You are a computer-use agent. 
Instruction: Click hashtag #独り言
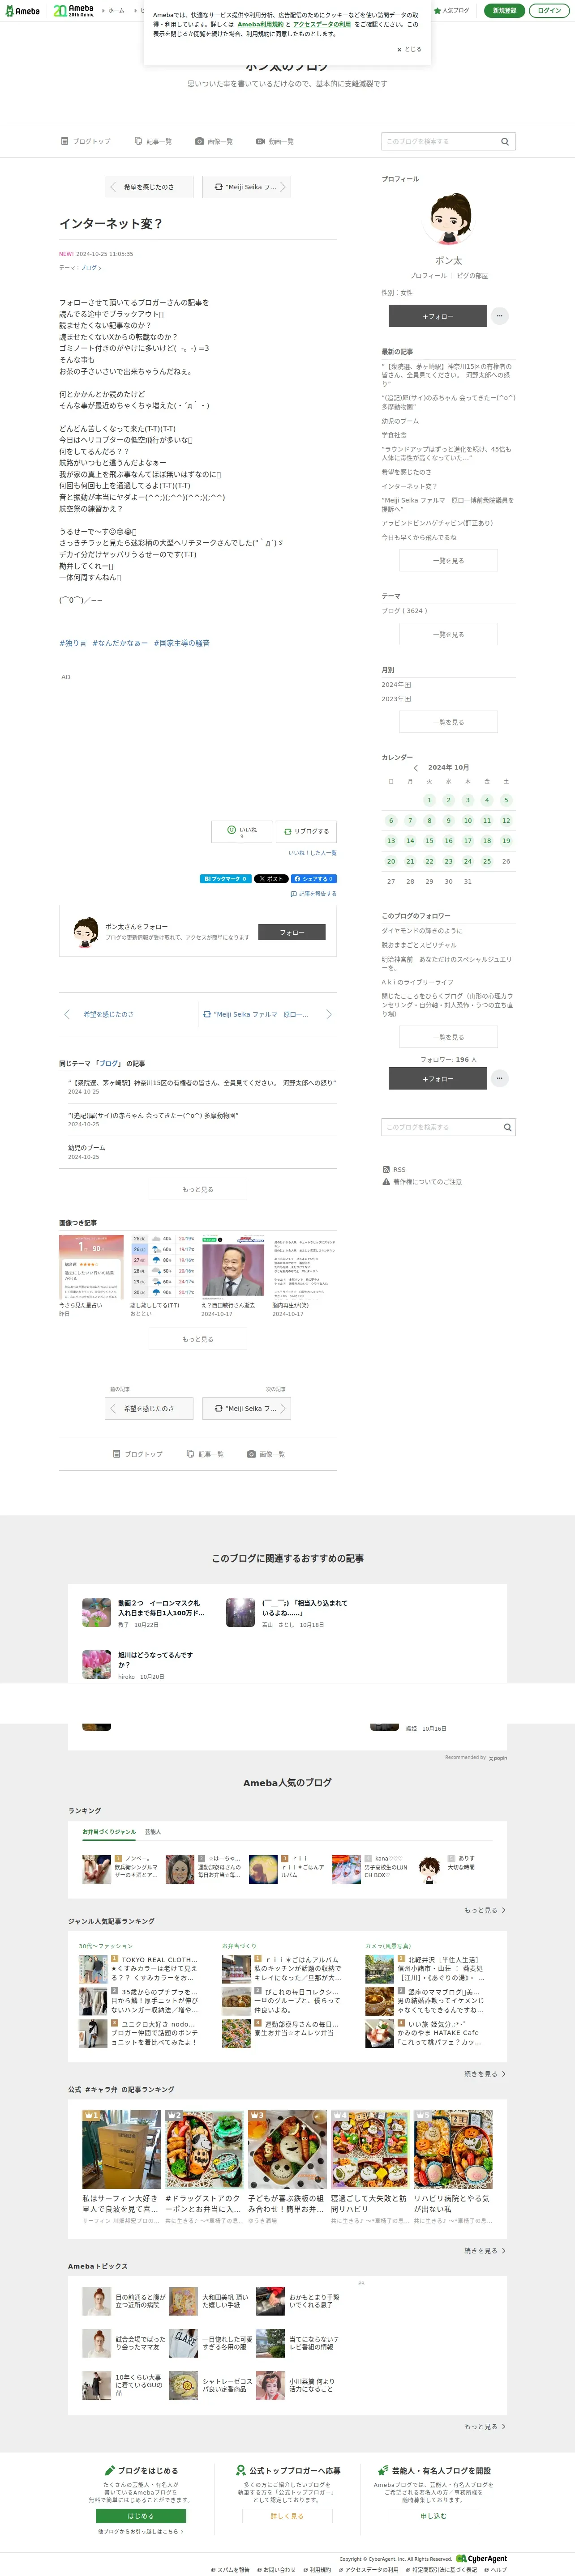point(72,643)
